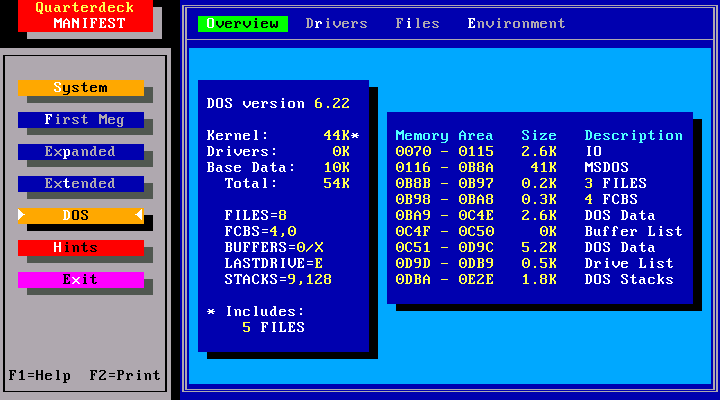The image size is (720, 400).
Task: Select the DOS category button
Action: coord(81,215)
